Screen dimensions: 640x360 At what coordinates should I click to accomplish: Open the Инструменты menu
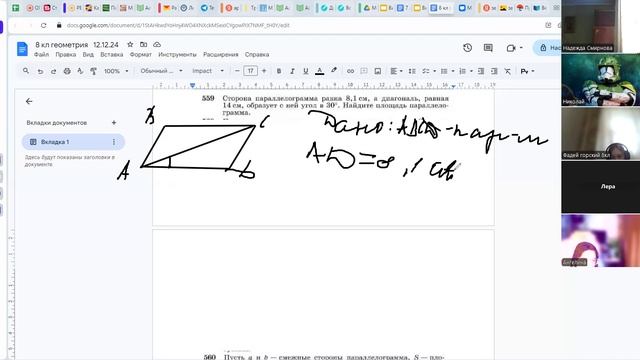click(177, 54)
